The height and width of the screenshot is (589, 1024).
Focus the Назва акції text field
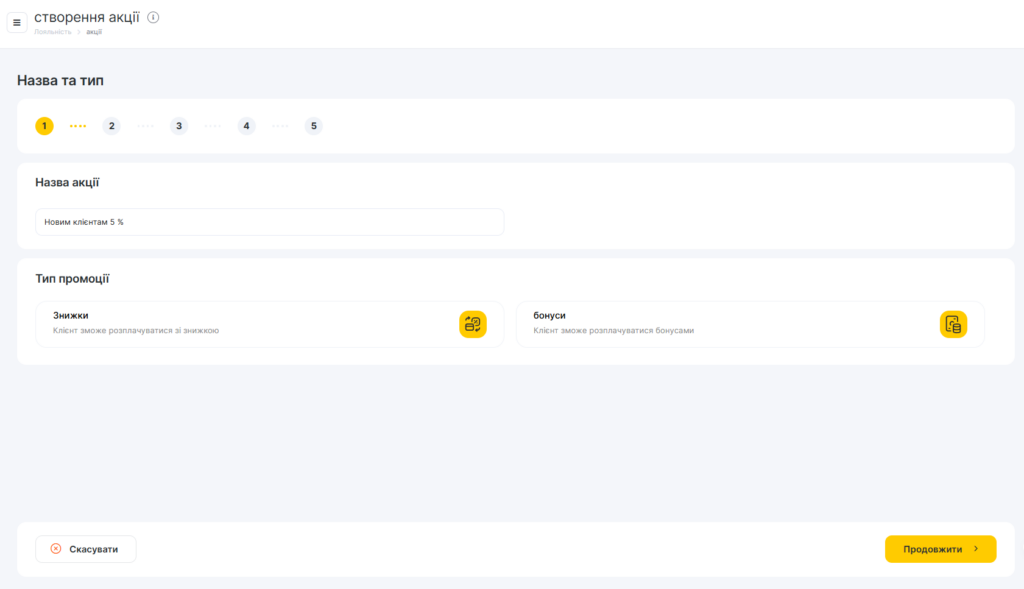pos(269,222)
